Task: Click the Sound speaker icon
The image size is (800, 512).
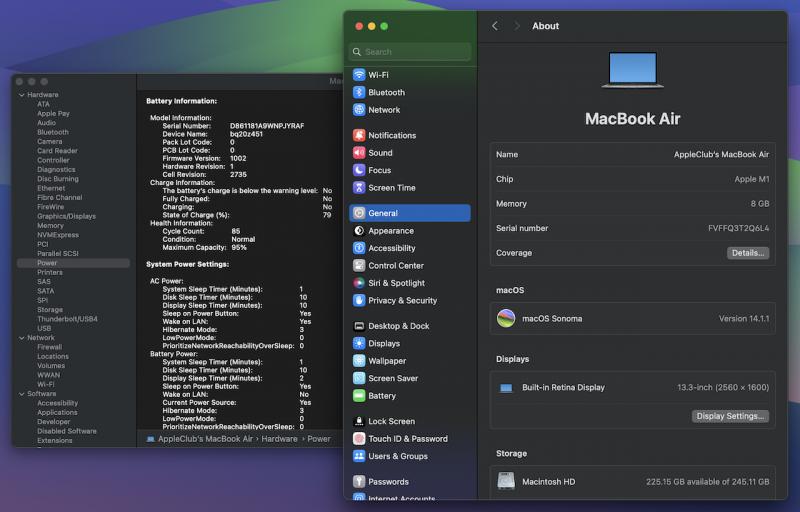Action: (359, 152)
